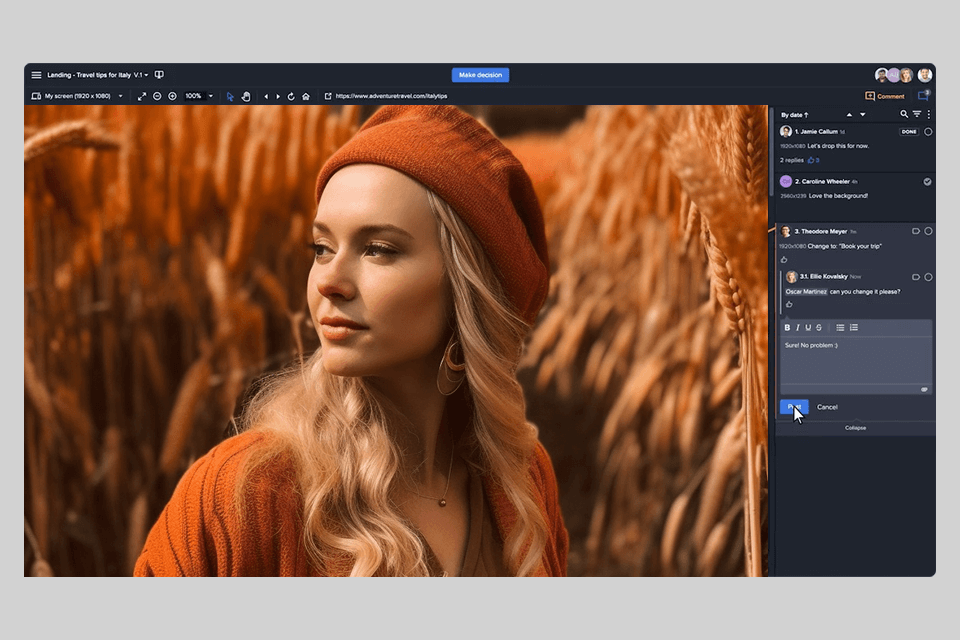The height and width of the screenshot is (640, 960).
Task: Uncheck Caroline Wheeler's resolved comment
Action: coord(928,182)
